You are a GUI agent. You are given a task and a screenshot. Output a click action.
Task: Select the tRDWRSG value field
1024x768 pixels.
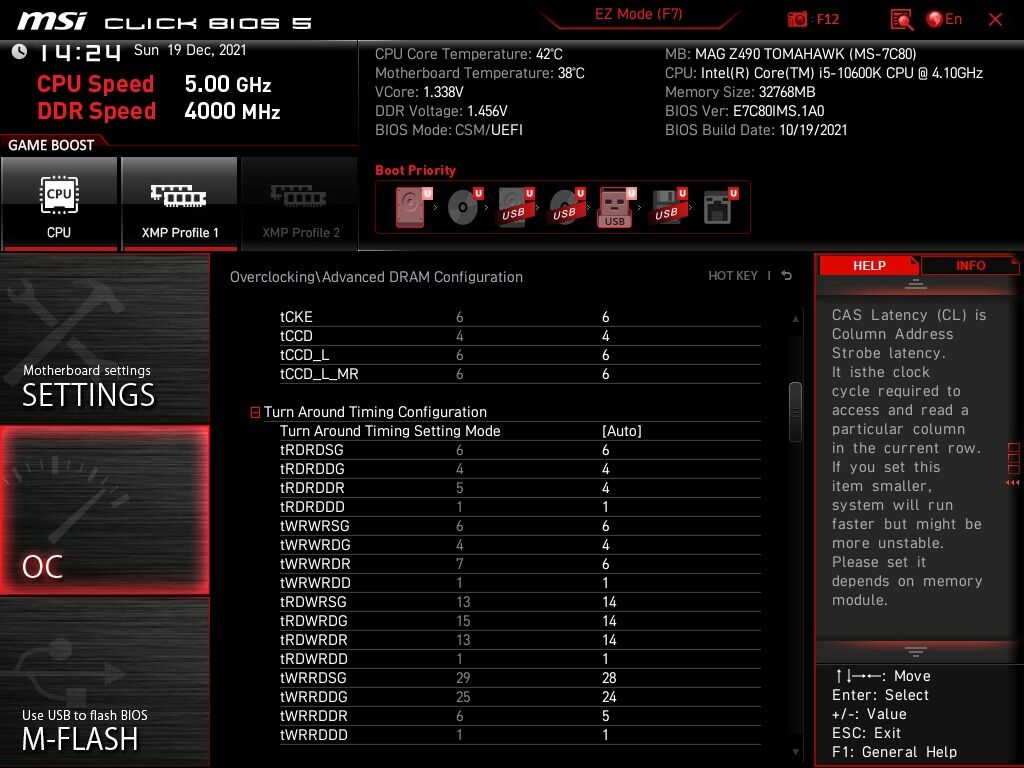(x=609, y=602)
